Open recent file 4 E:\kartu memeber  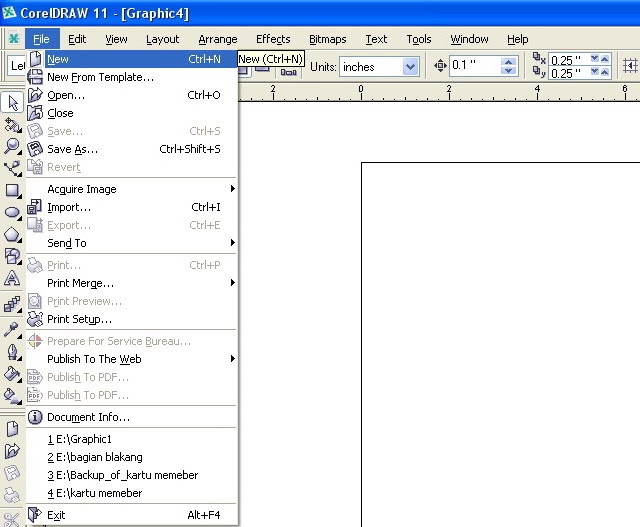pos(131,493)
